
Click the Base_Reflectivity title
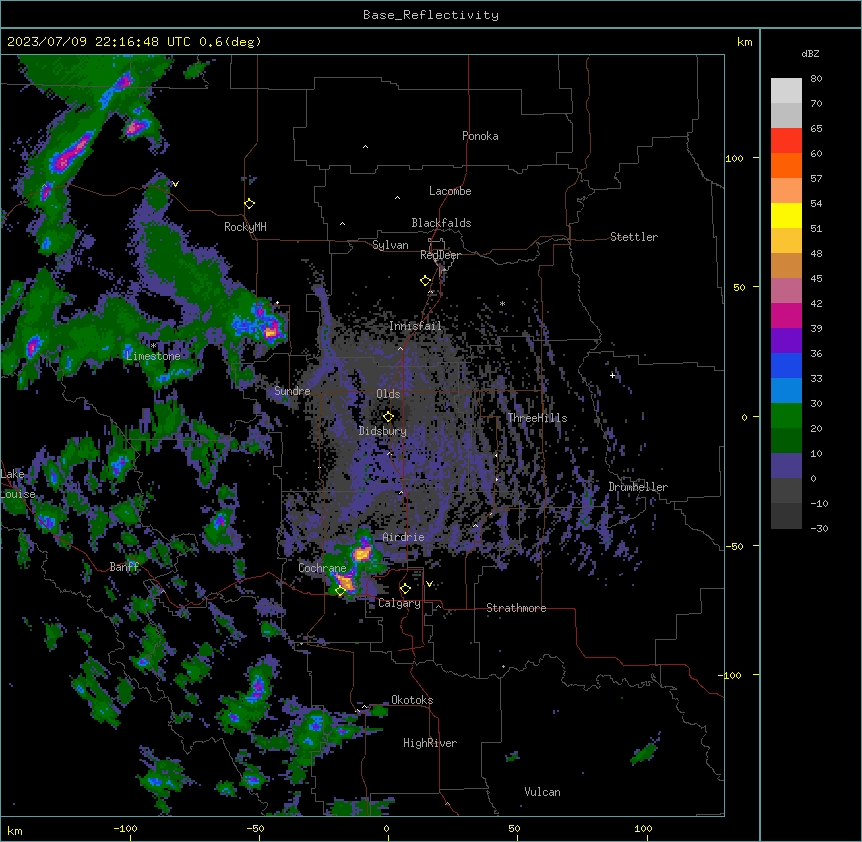point(431,15)
